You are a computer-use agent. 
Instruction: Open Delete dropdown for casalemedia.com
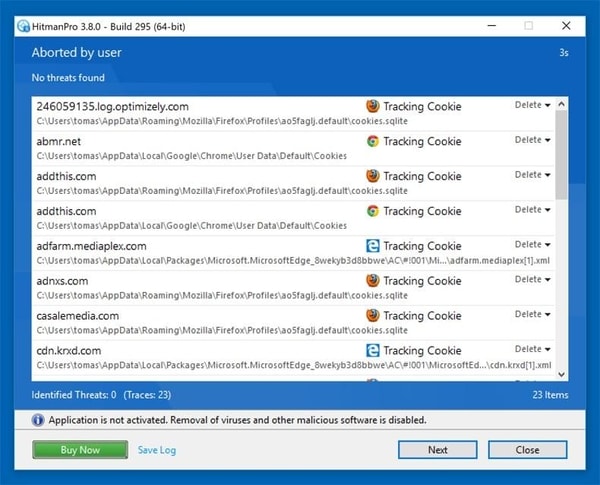pyautogui.click(x=532, y=315)
